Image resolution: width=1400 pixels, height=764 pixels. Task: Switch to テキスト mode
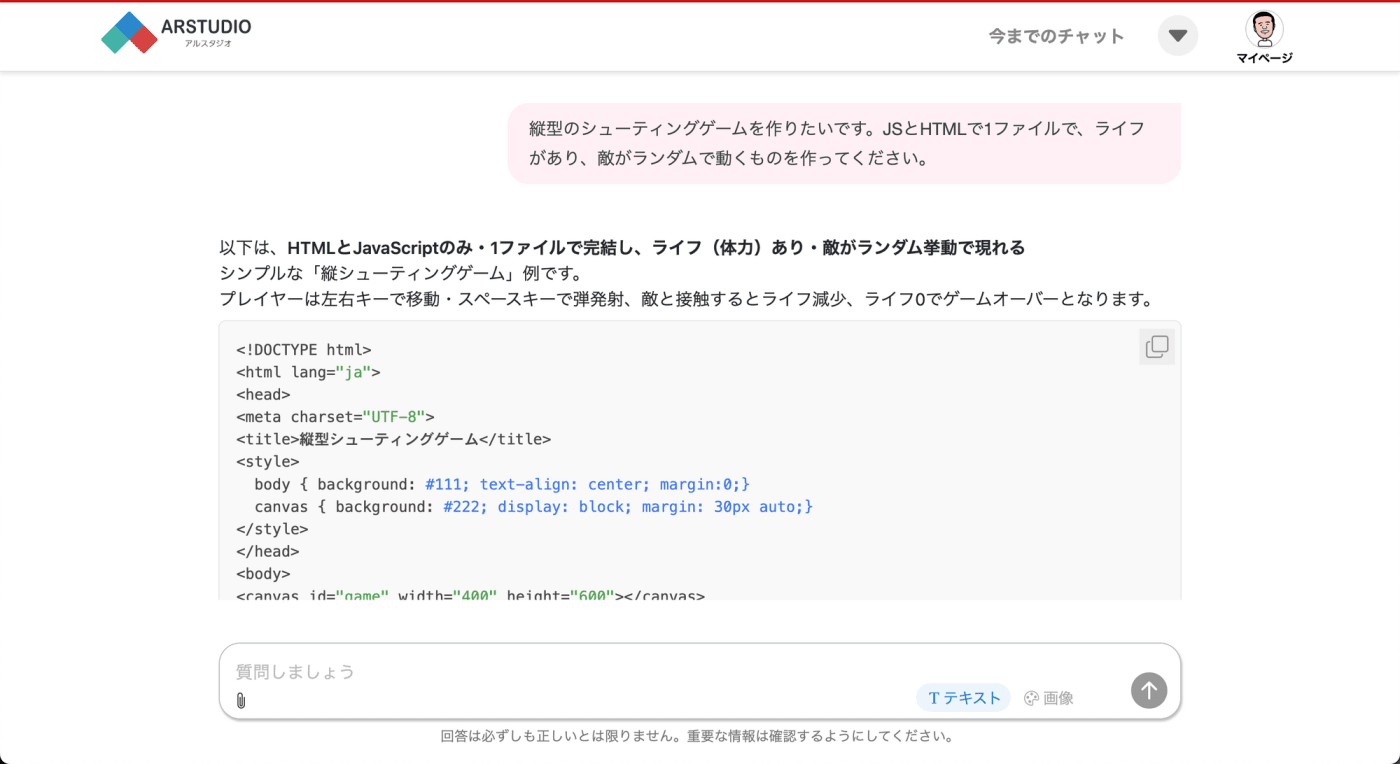pos(963,698)
